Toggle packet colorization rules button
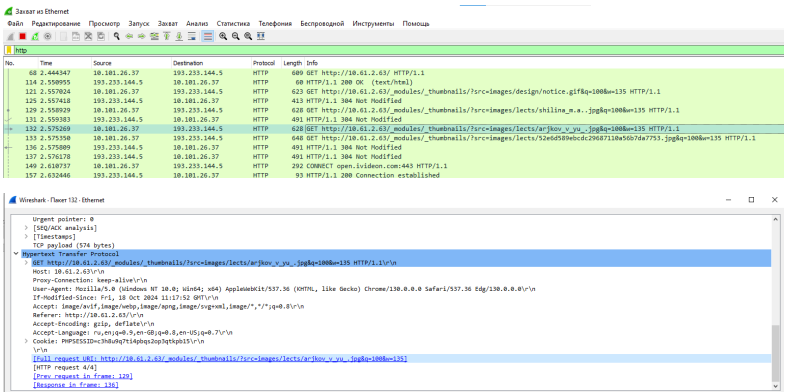Viewport: 785px width, 392px height. click(x=207, y=37)
